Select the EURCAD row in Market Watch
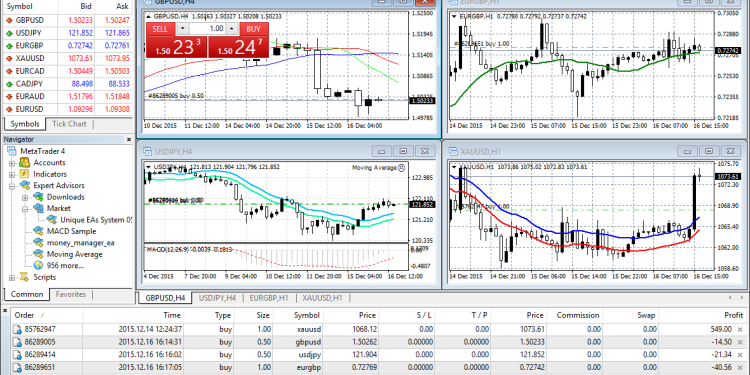This screenshot has width=750, height=375. coord(67,71)
